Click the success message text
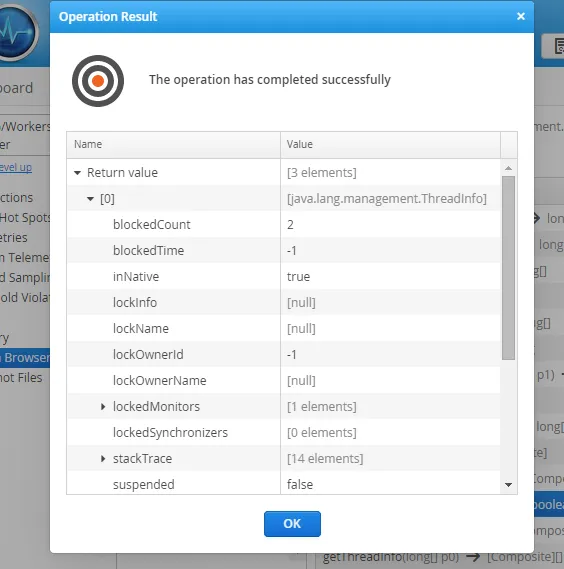This screenshot has height=569, width=564. pyautogui.click(x=270, y=80)
